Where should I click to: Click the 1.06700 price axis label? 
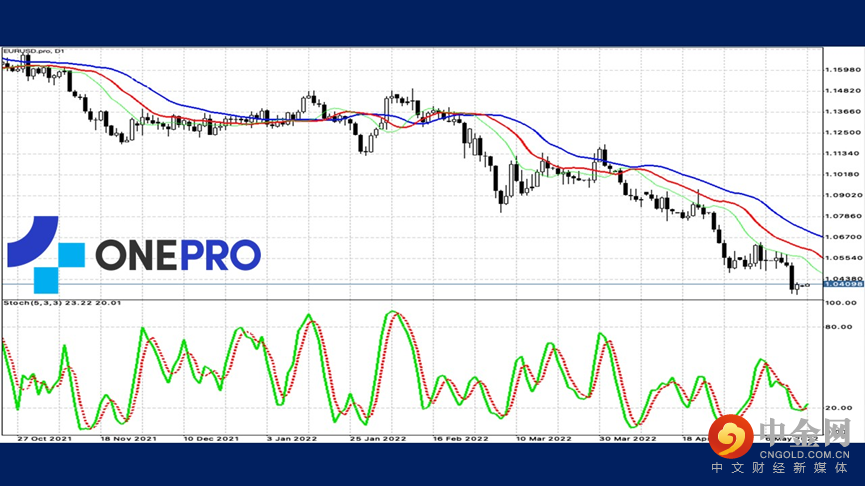coord(844,238)
